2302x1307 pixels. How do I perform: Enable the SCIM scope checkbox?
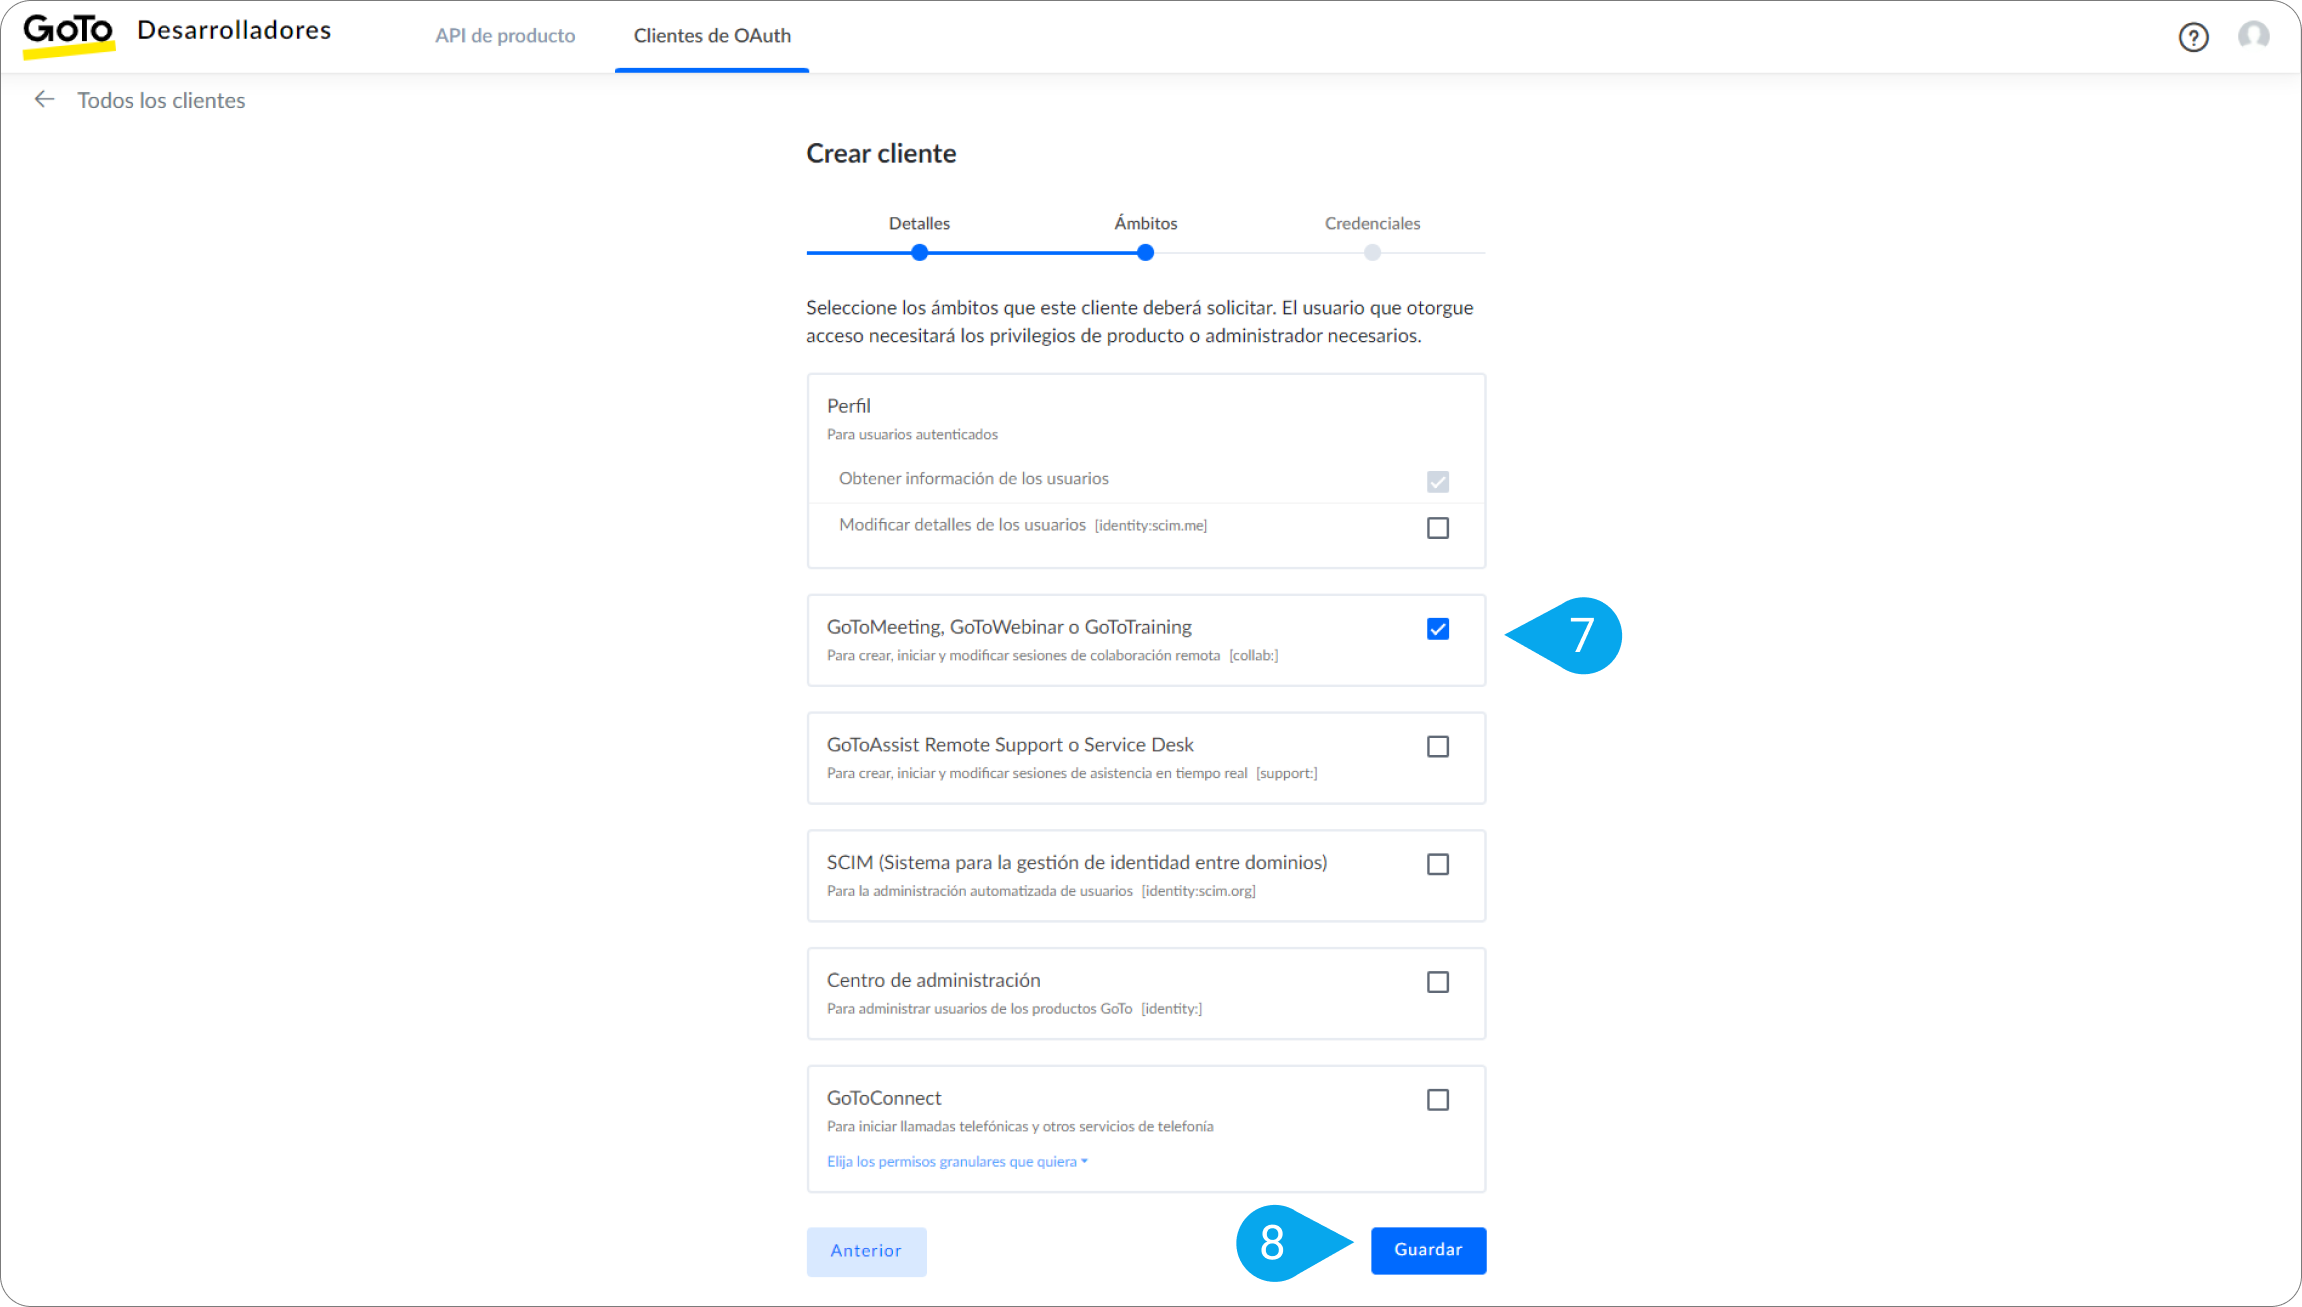click(x=1438, y=864)
